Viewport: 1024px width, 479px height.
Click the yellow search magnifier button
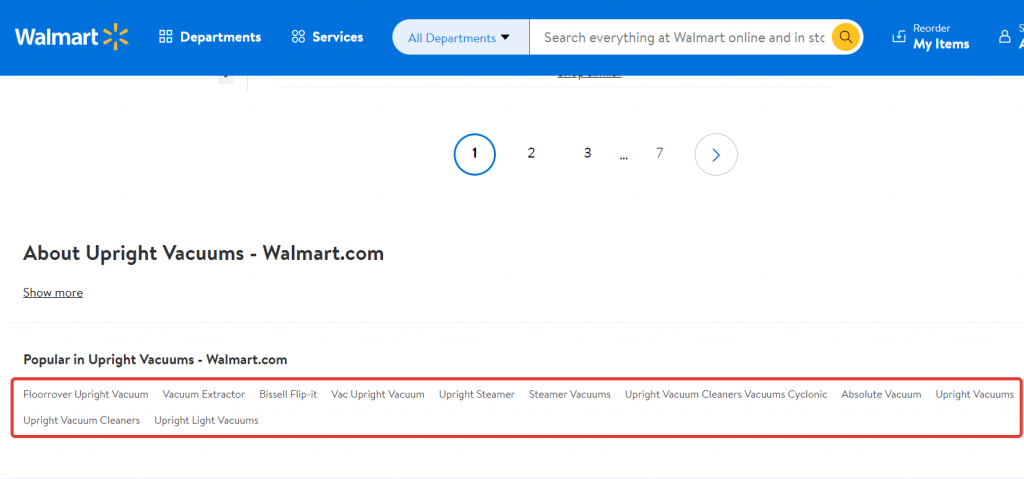(x=846, y=37)
